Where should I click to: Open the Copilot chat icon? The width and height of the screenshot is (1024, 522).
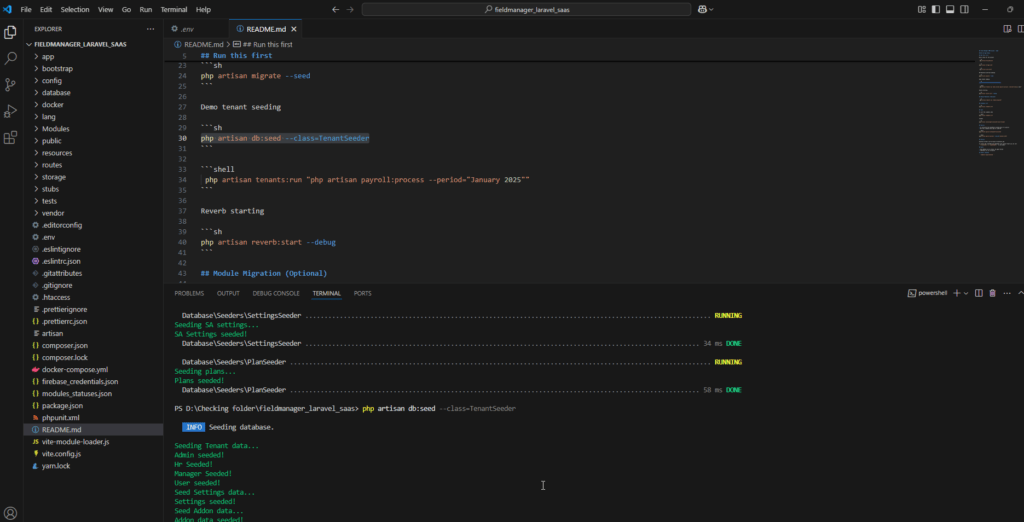[703, 10]
